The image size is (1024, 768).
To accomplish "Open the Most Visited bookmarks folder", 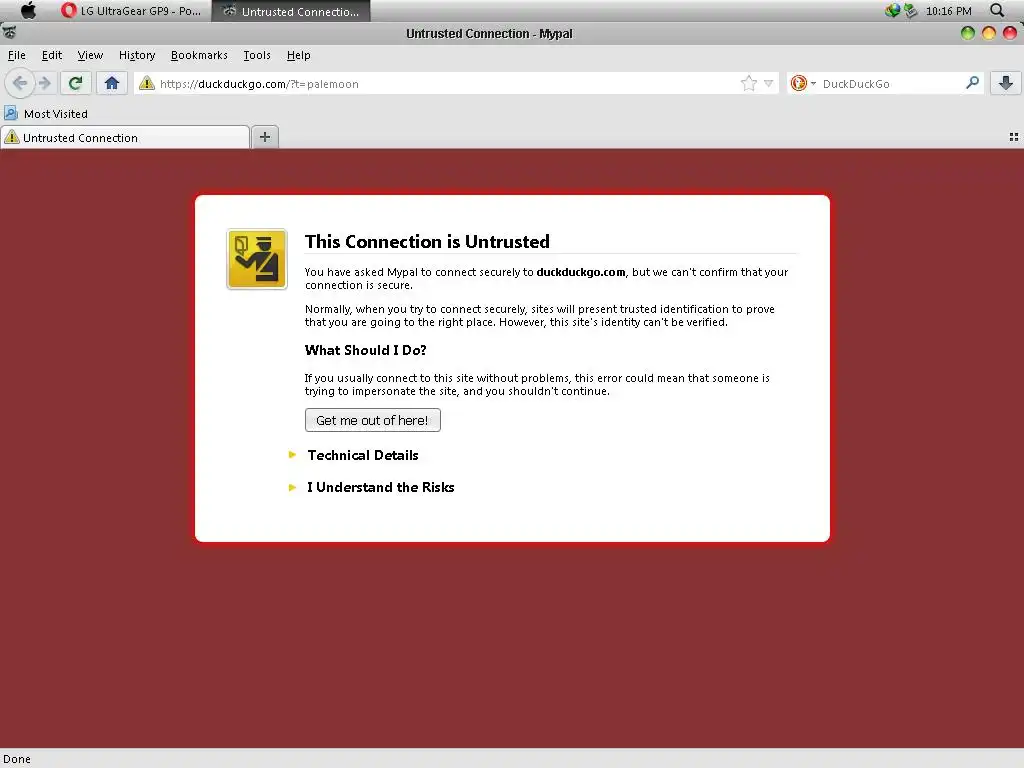I will 46,114.
